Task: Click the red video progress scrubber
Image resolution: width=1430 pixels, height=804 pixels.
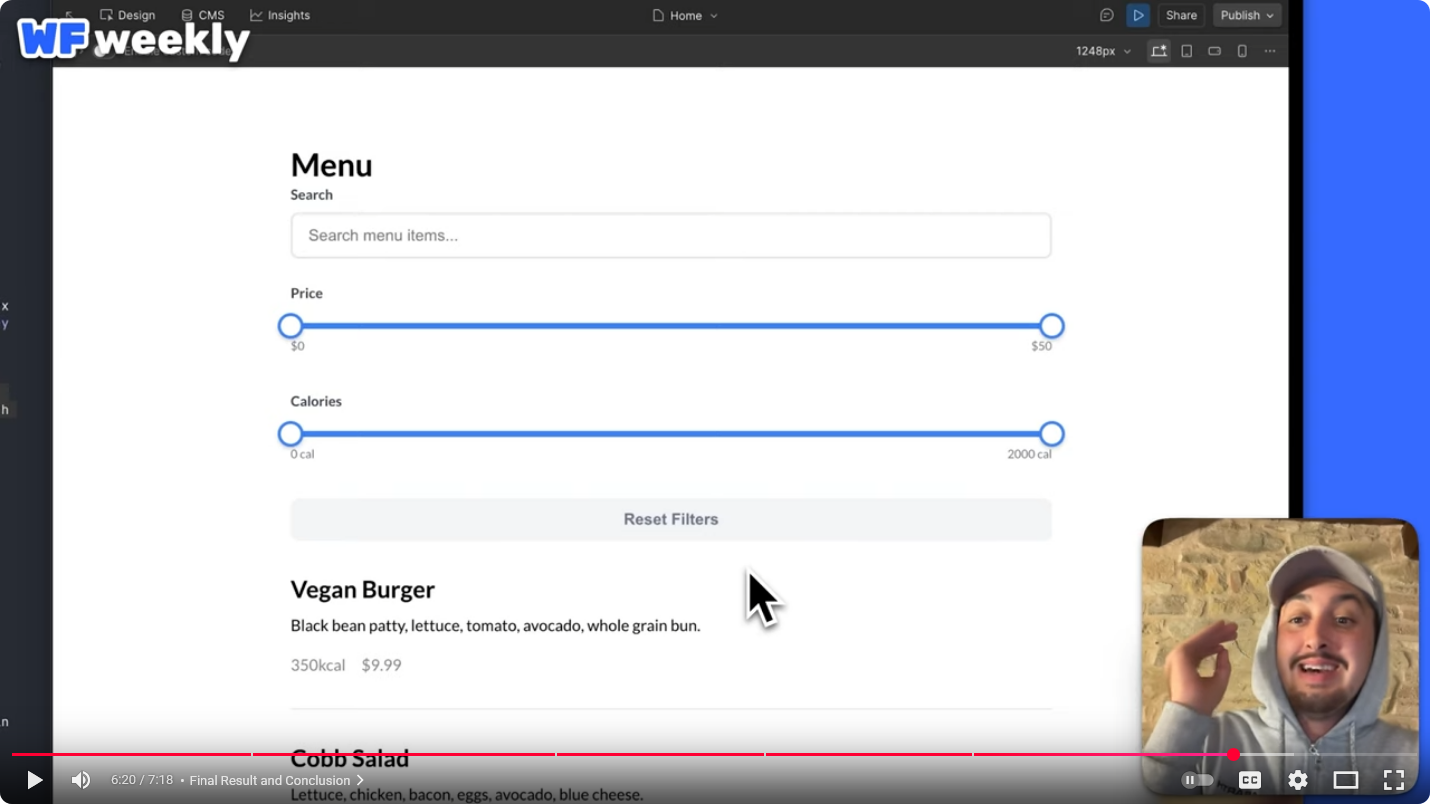Action: tap(1233, 755)
